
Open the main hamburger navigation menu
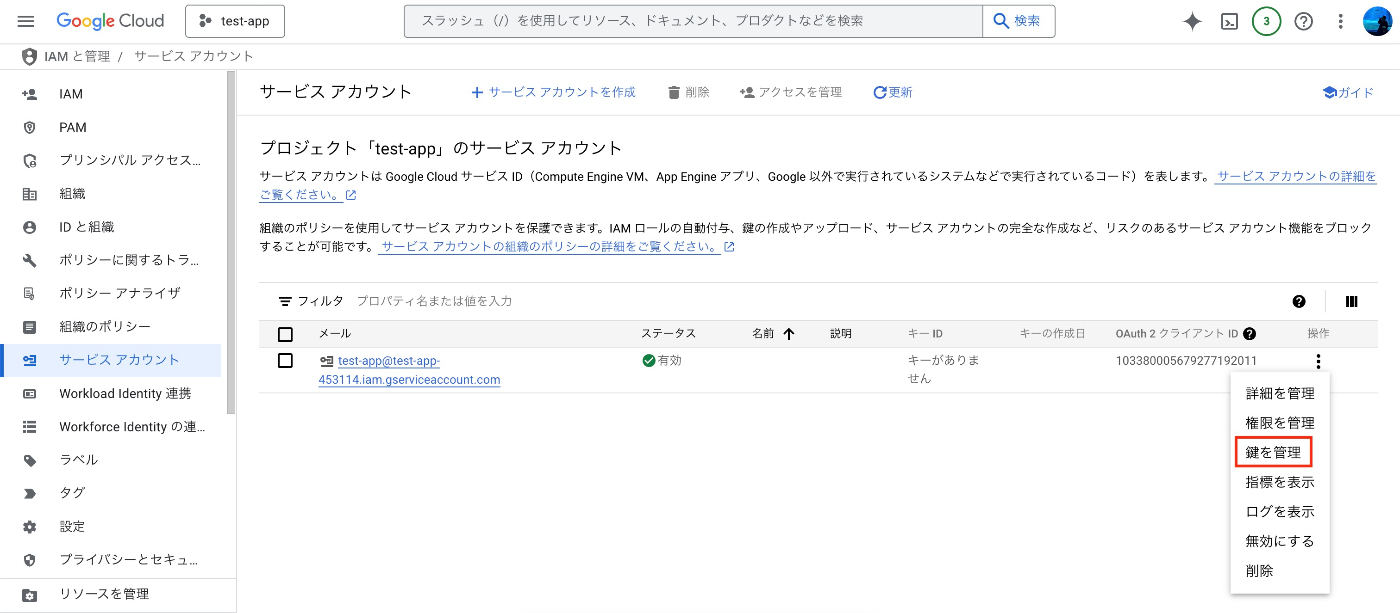[x=26, y=21]
